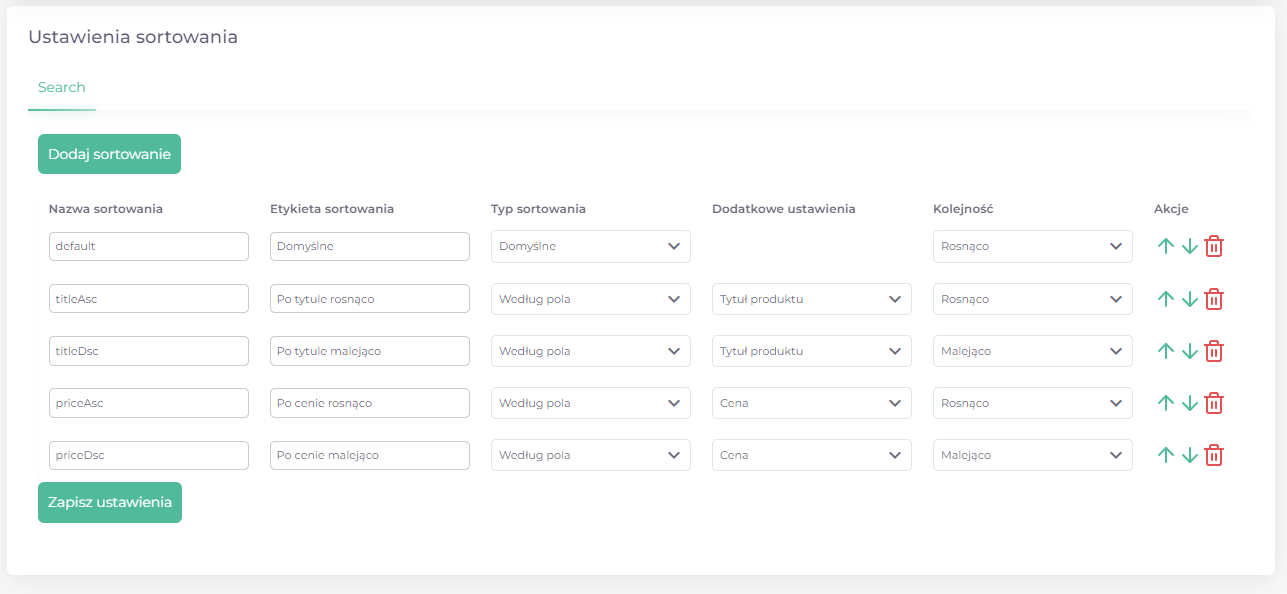The width and height of the screenshot is (1287, 594).
Task: Delete the titleAsc sorting entry
Action: [1214, 299]
